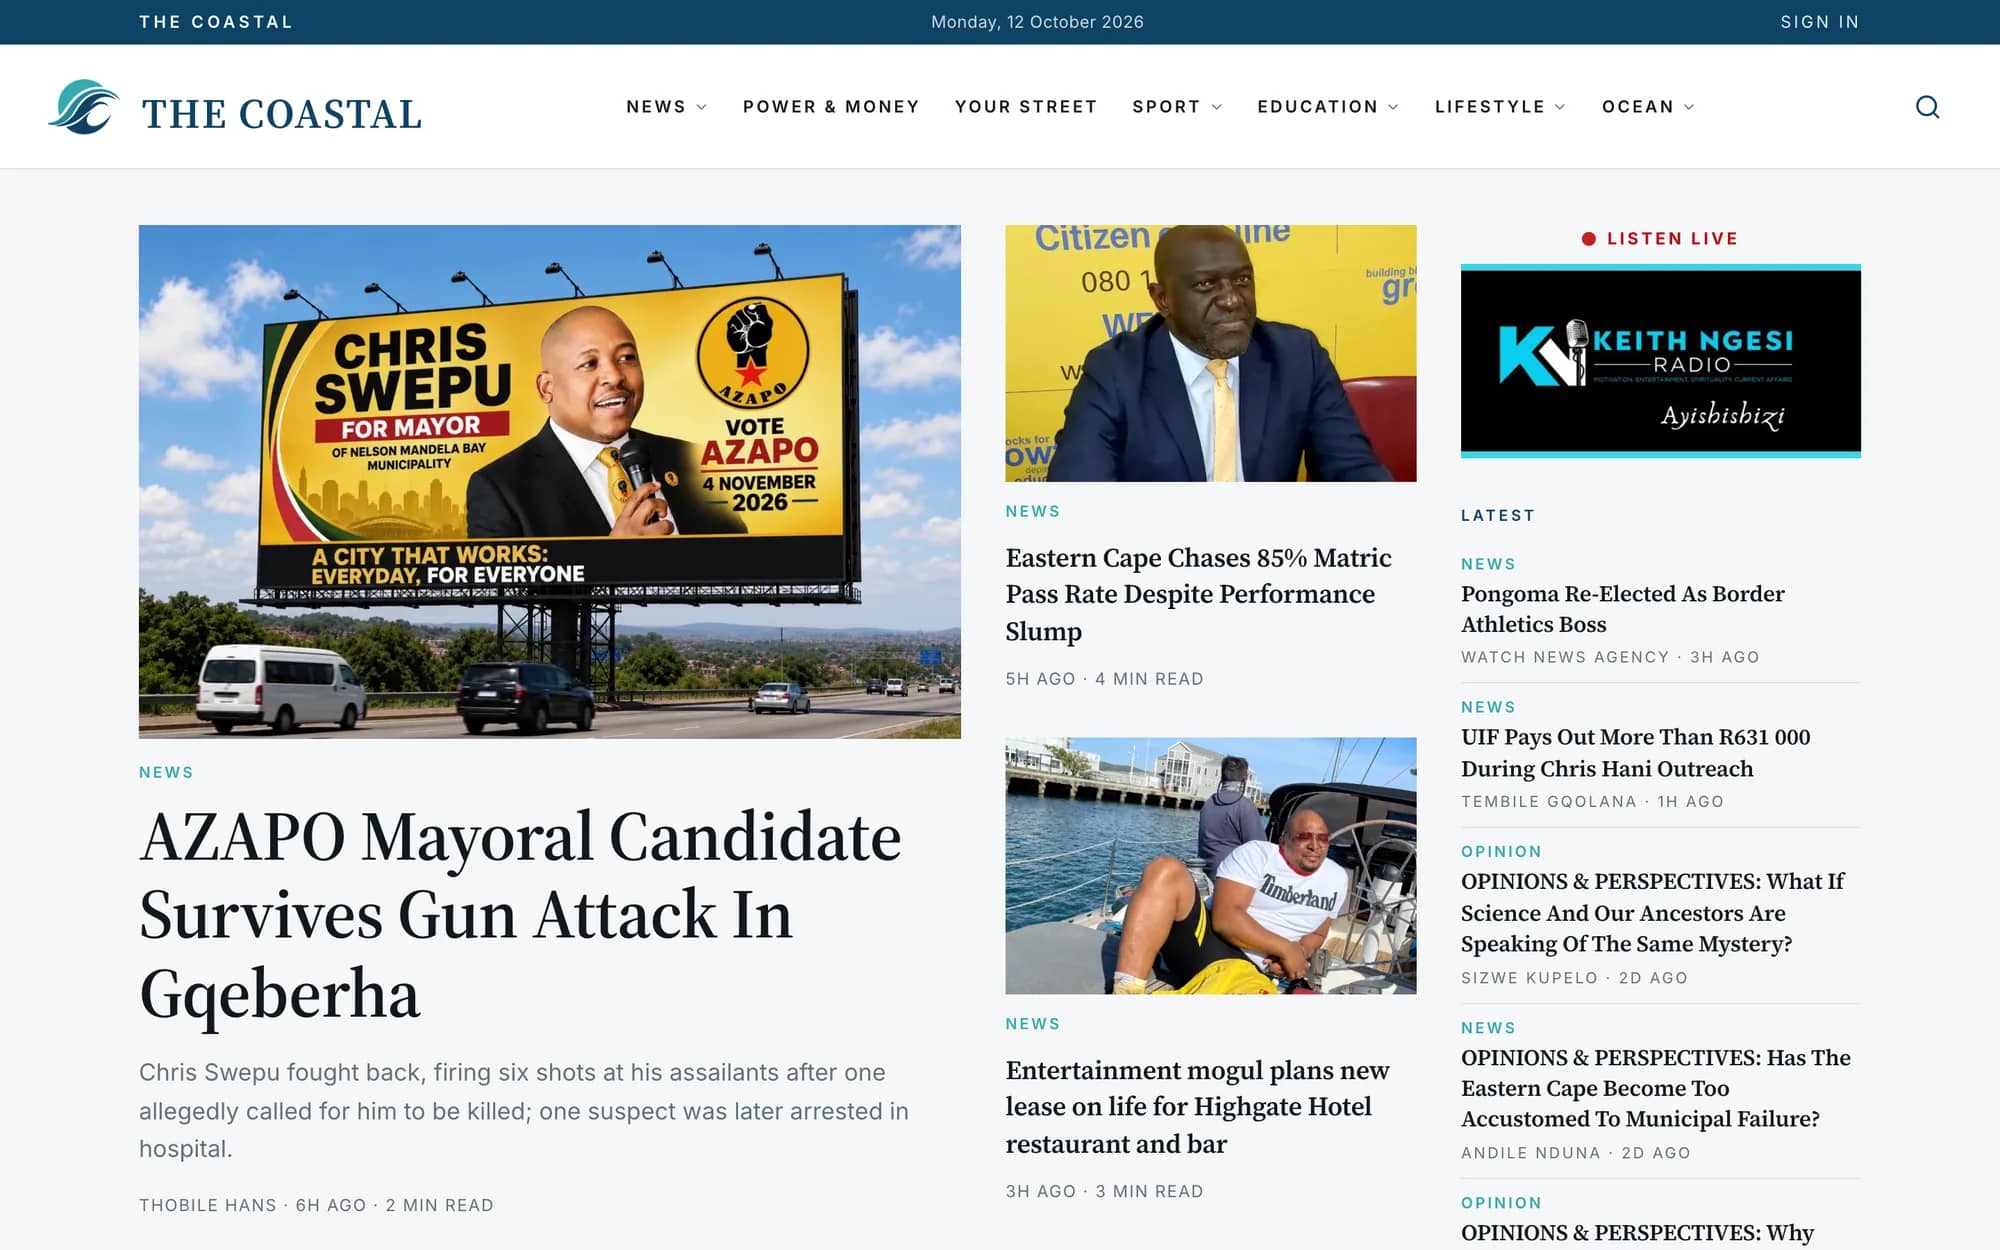Viewport: 2000px width, 1250px height.
Task: Expand the Ocean menu chevron
Action: [1689, 107]
